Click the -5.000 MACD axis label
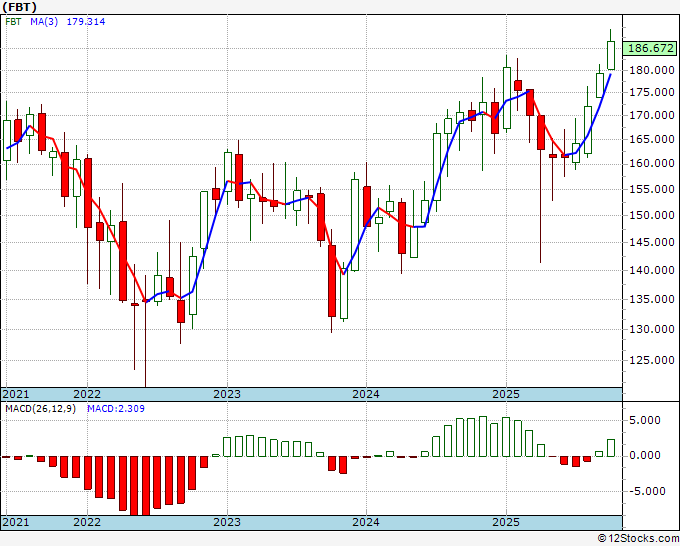 tap(644, 491)
